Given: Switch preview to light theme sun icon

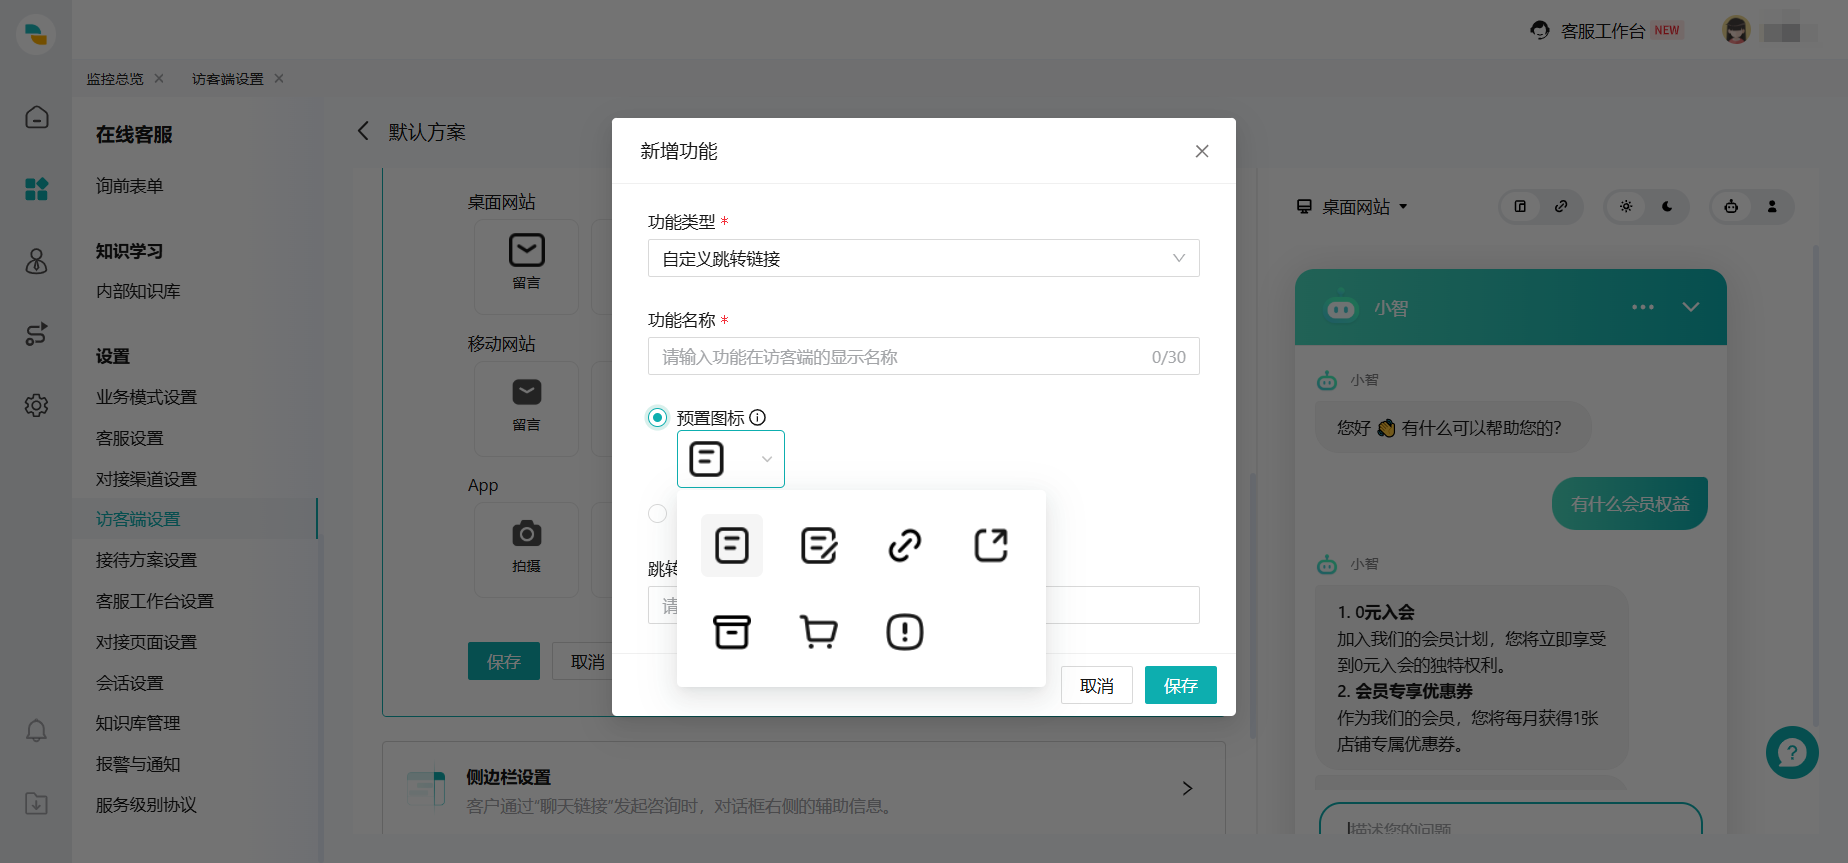Looking at the screenshot, I should [1626, 206].
